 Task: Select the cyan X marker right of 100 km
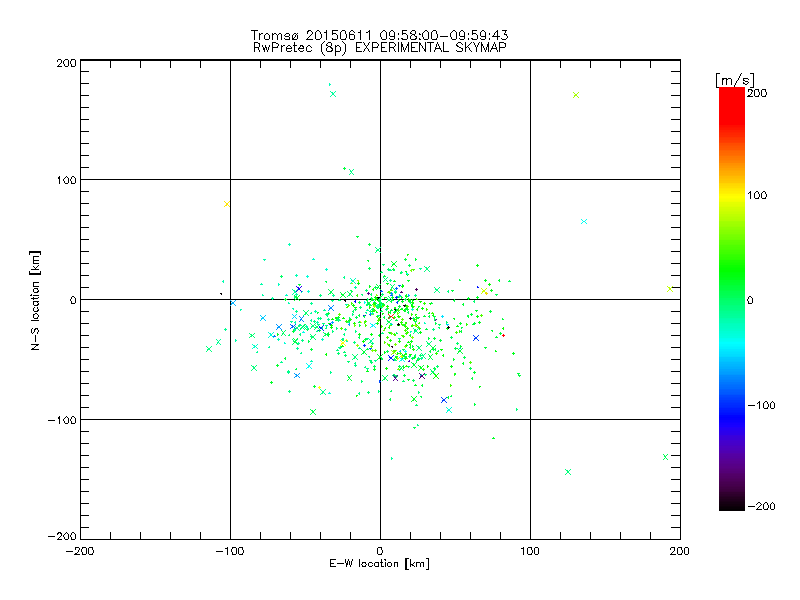(584, 221)
